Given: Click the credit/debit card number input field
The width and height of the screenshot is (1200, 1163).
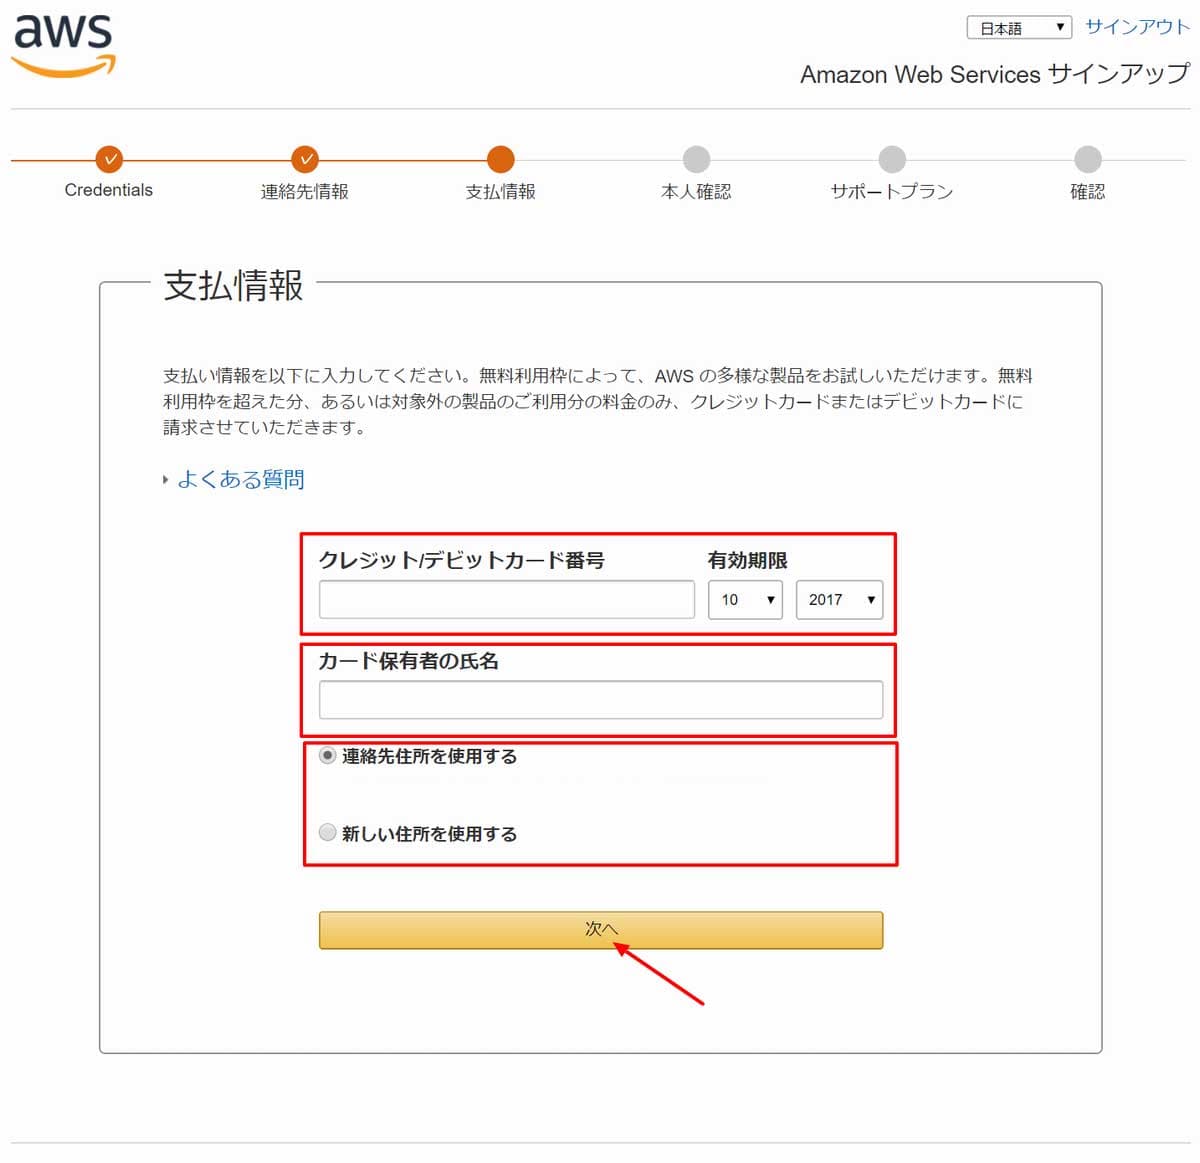Looking at the screenshot, I should tap(506, 599).
